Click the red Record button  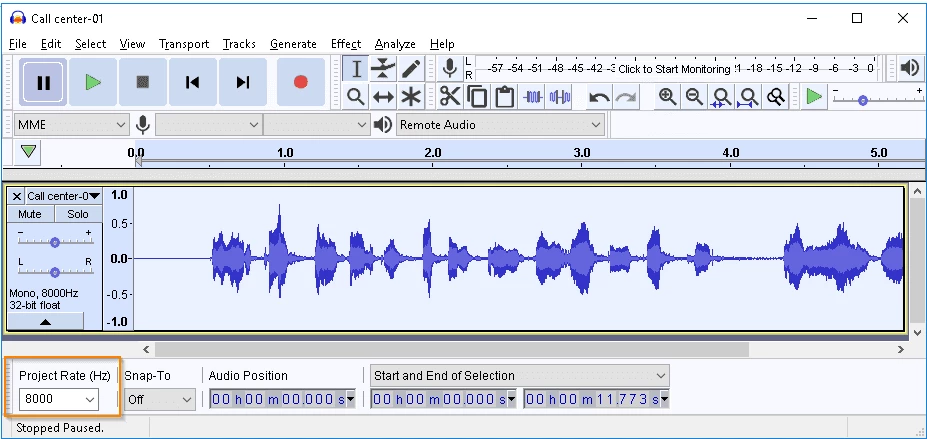tap(300, 82)
